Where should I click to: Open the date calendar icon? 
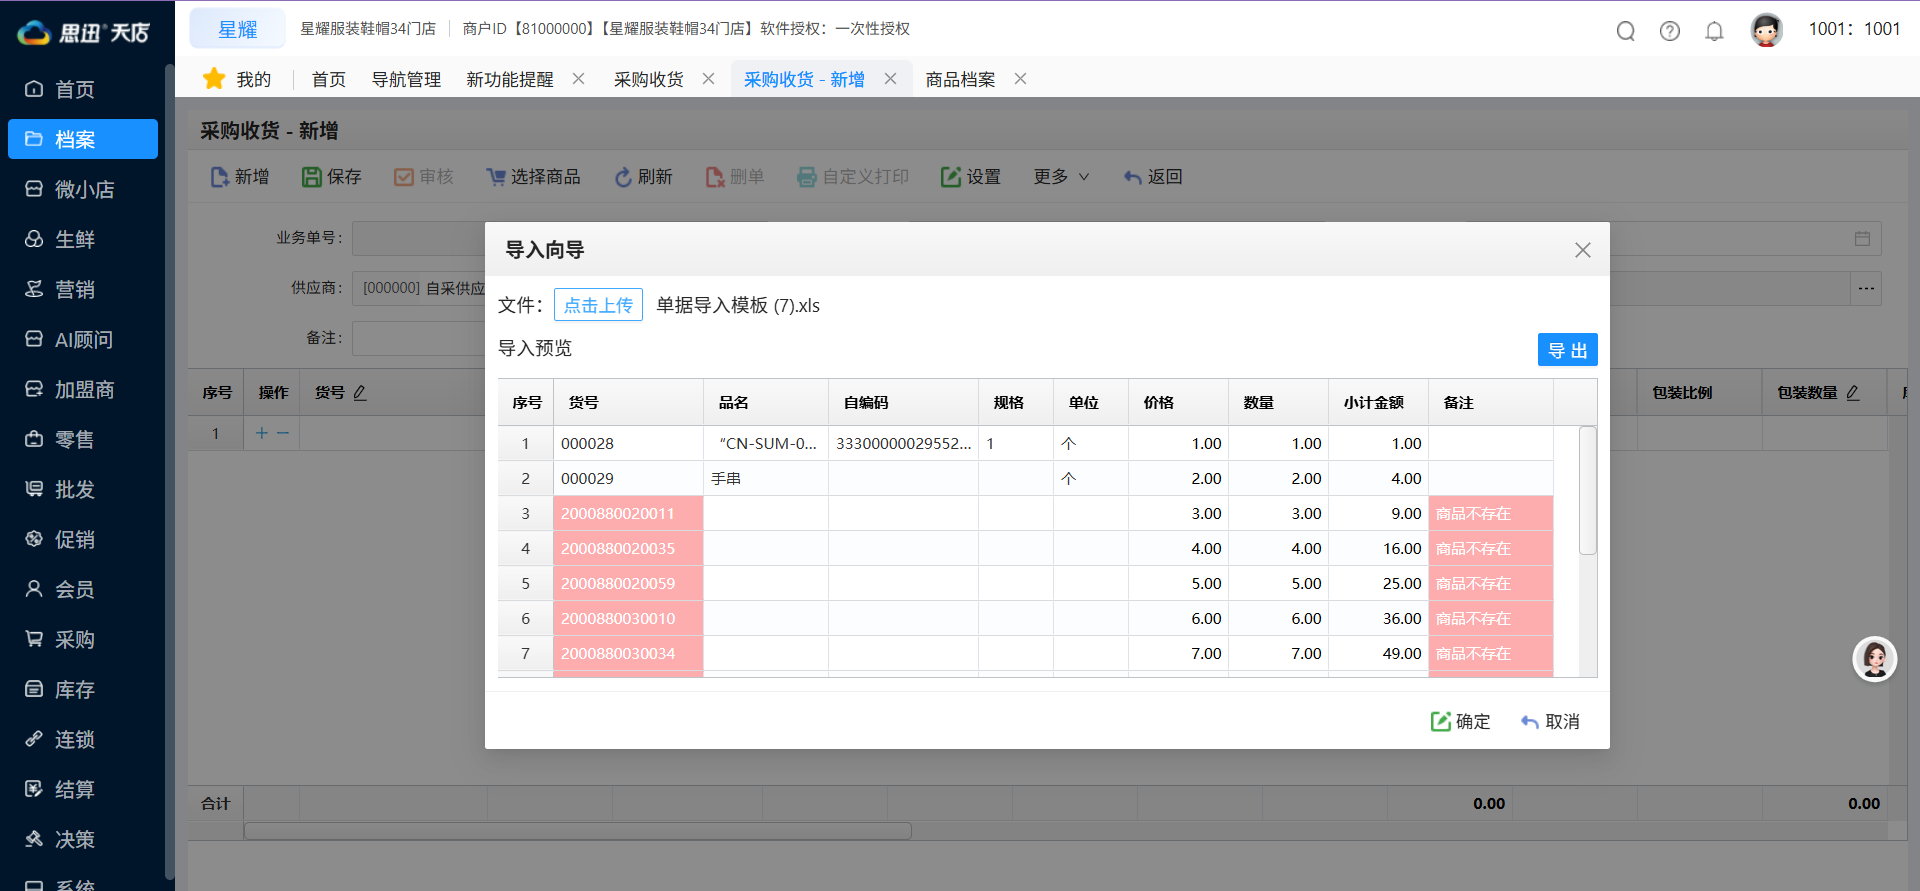click(1862, 238)
